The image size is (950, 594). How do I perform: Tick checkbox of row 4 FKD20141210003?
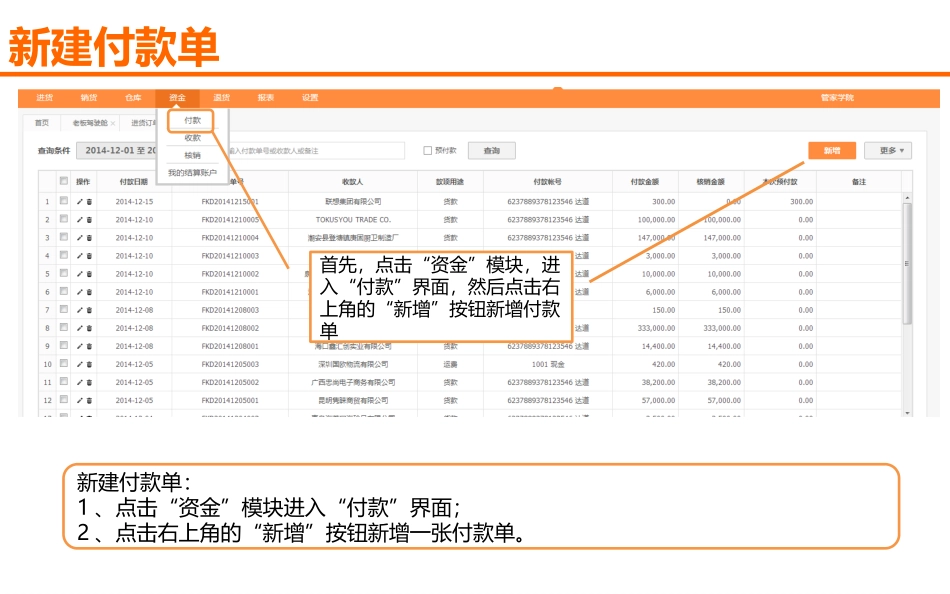[x=64, y=255]
